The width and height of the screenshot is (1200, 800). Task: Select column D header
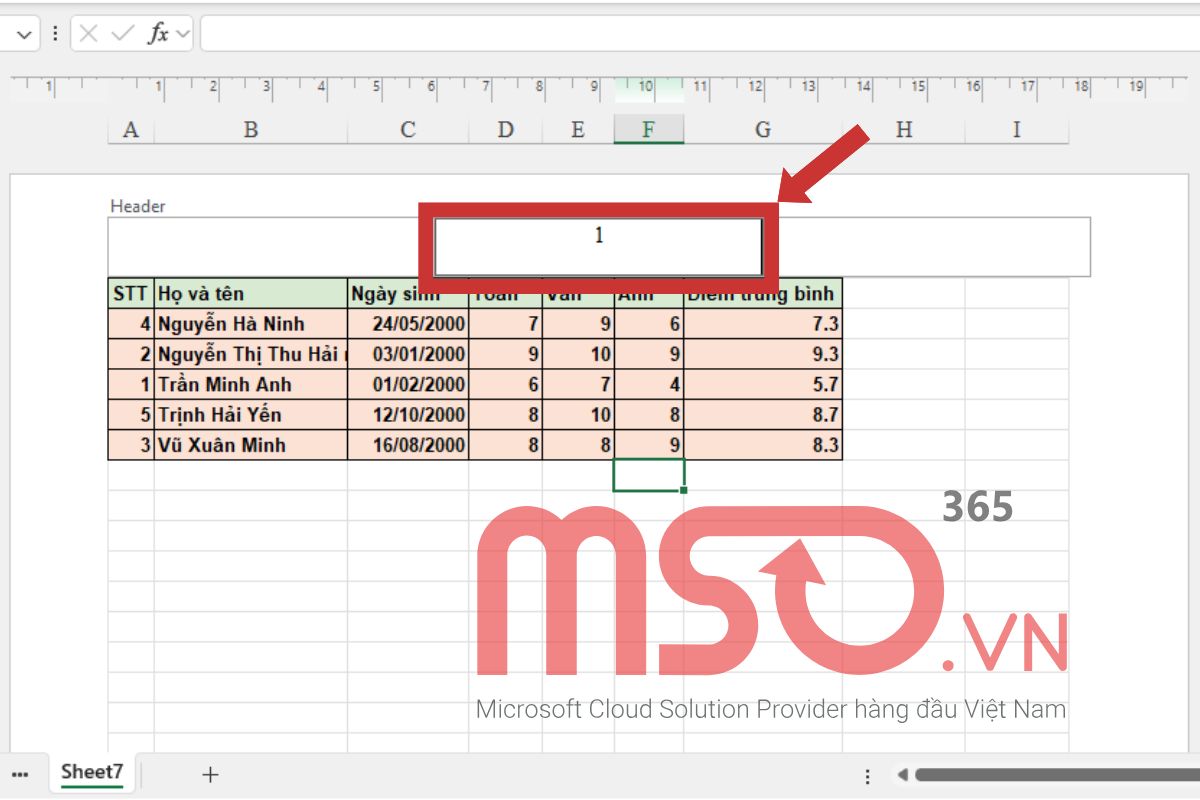(506, 129)
